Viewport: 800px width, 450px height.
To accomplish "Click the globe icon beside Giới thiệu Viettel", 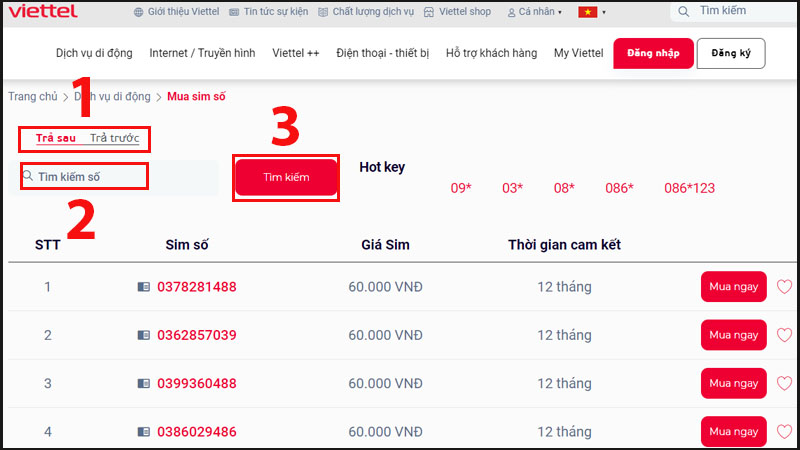I will 138,12.
